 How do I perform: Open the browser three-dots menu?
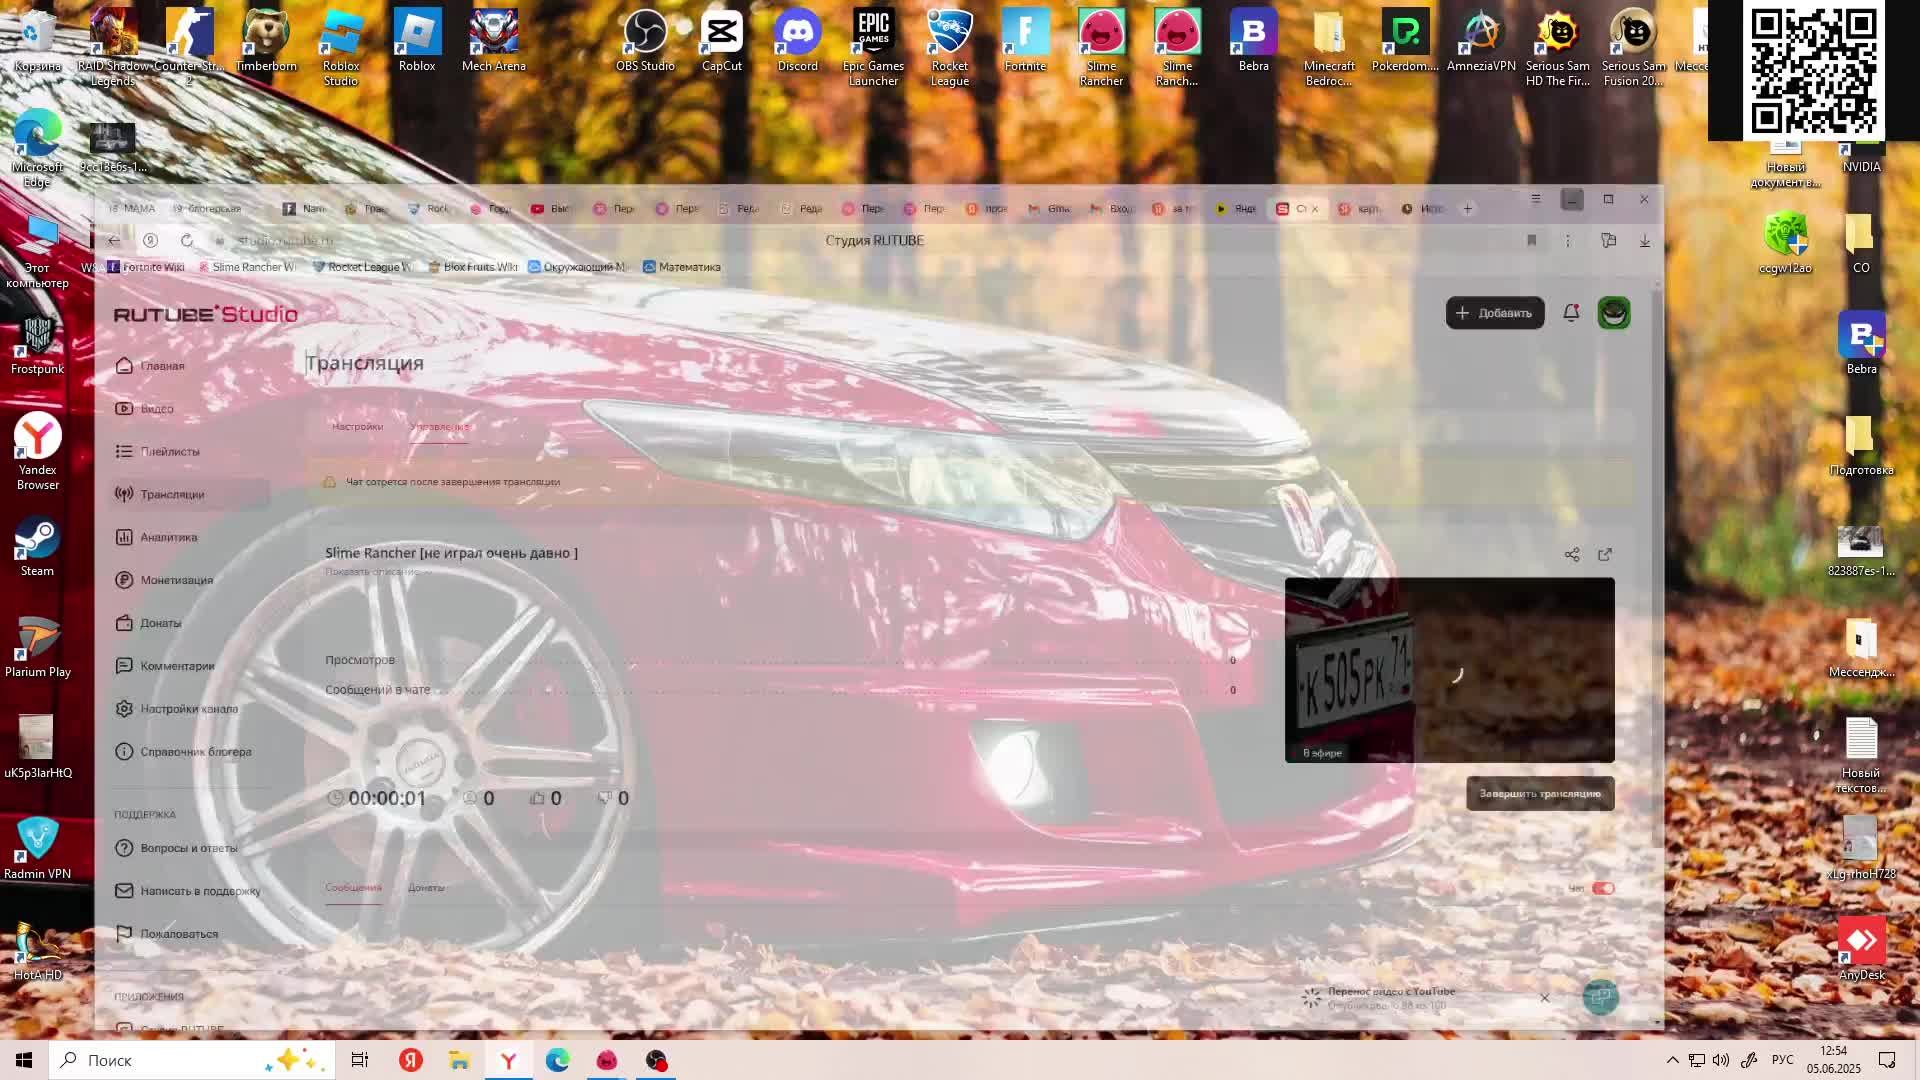(x=1568, y=241)
